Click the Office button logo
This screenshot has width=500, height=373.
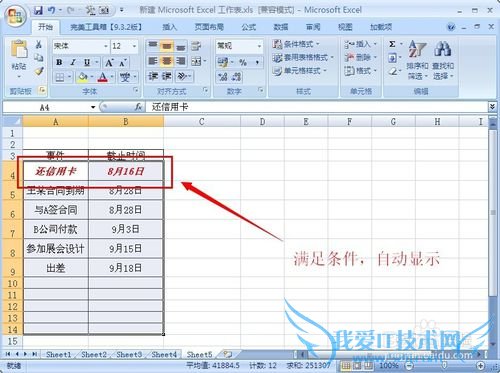tap(16, 16)
